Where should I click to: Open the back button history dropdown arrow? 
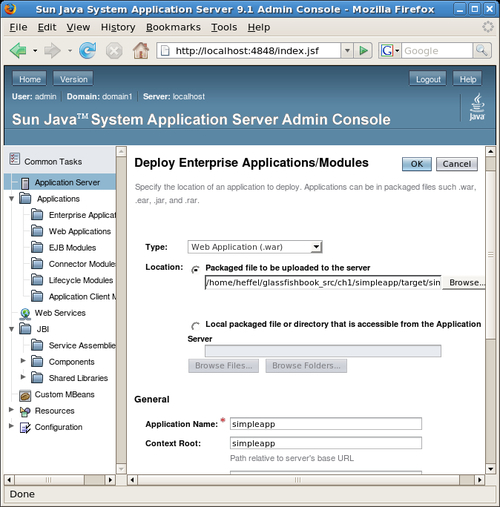(x=35, y=51)
